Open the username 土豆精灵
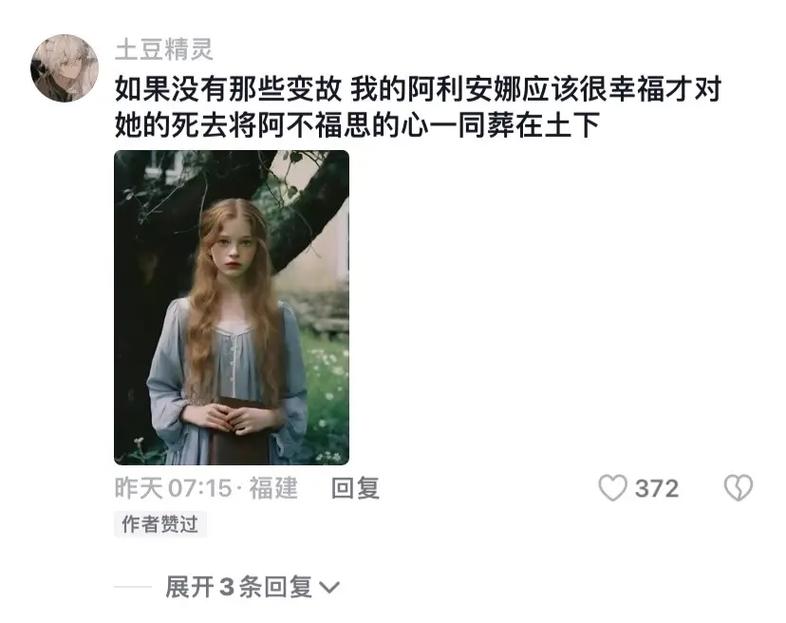The height and width of the screenshot is (623, 786). point(164,50)
